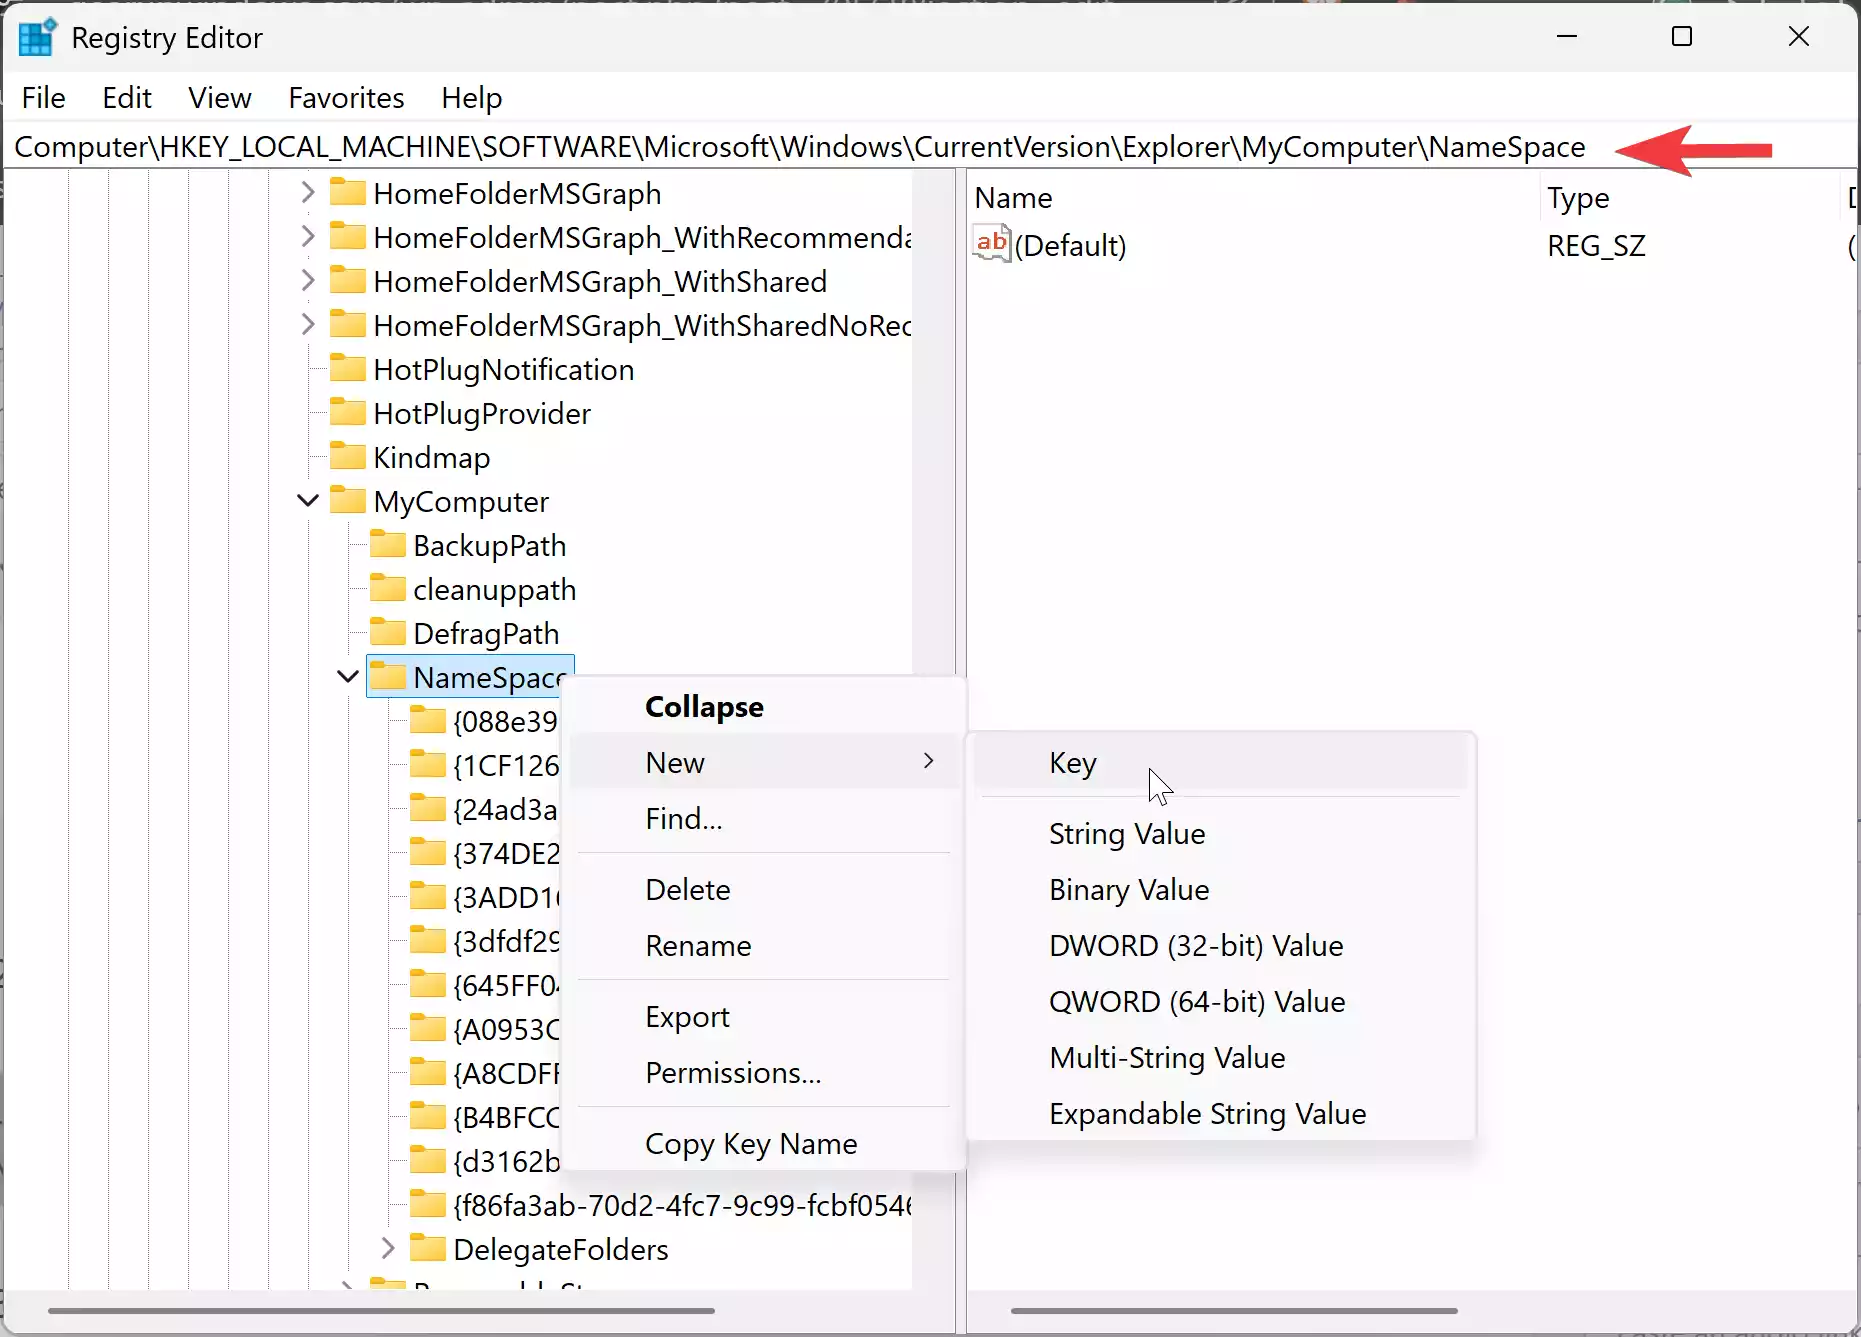Click the cleanuppath folder icon
The width and height of the screenshot is (1861, 1337).
[387, 589]
